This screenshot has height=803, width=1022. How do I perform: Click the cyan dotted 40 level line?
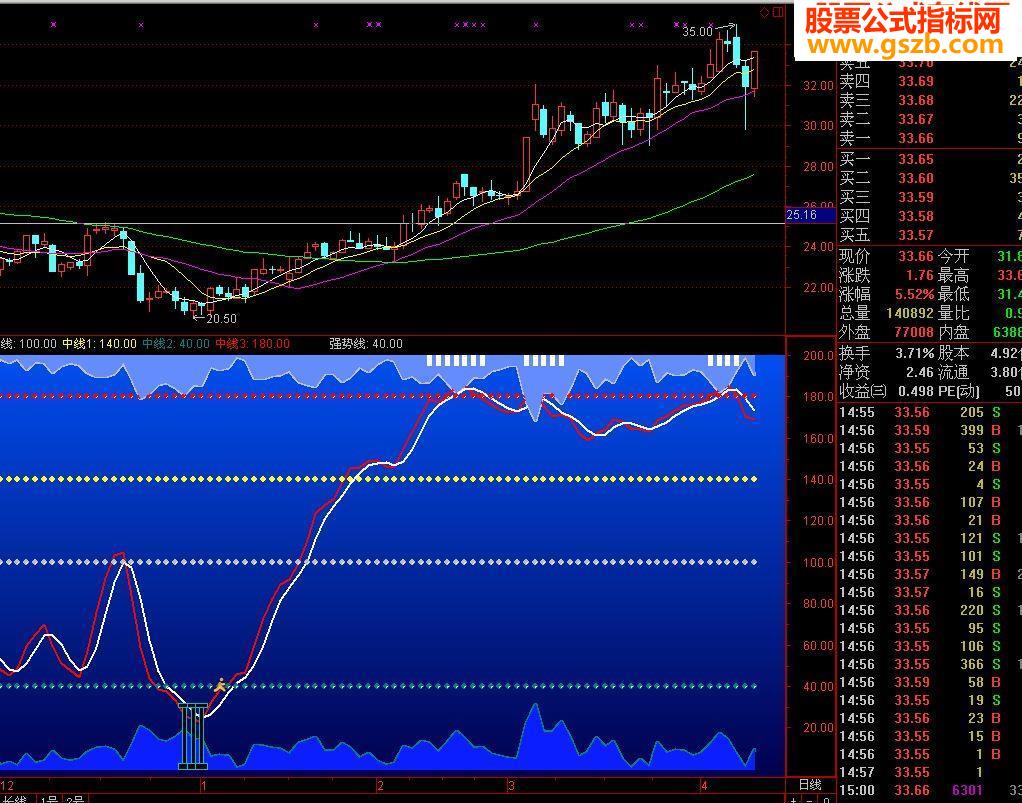point(378,686)
